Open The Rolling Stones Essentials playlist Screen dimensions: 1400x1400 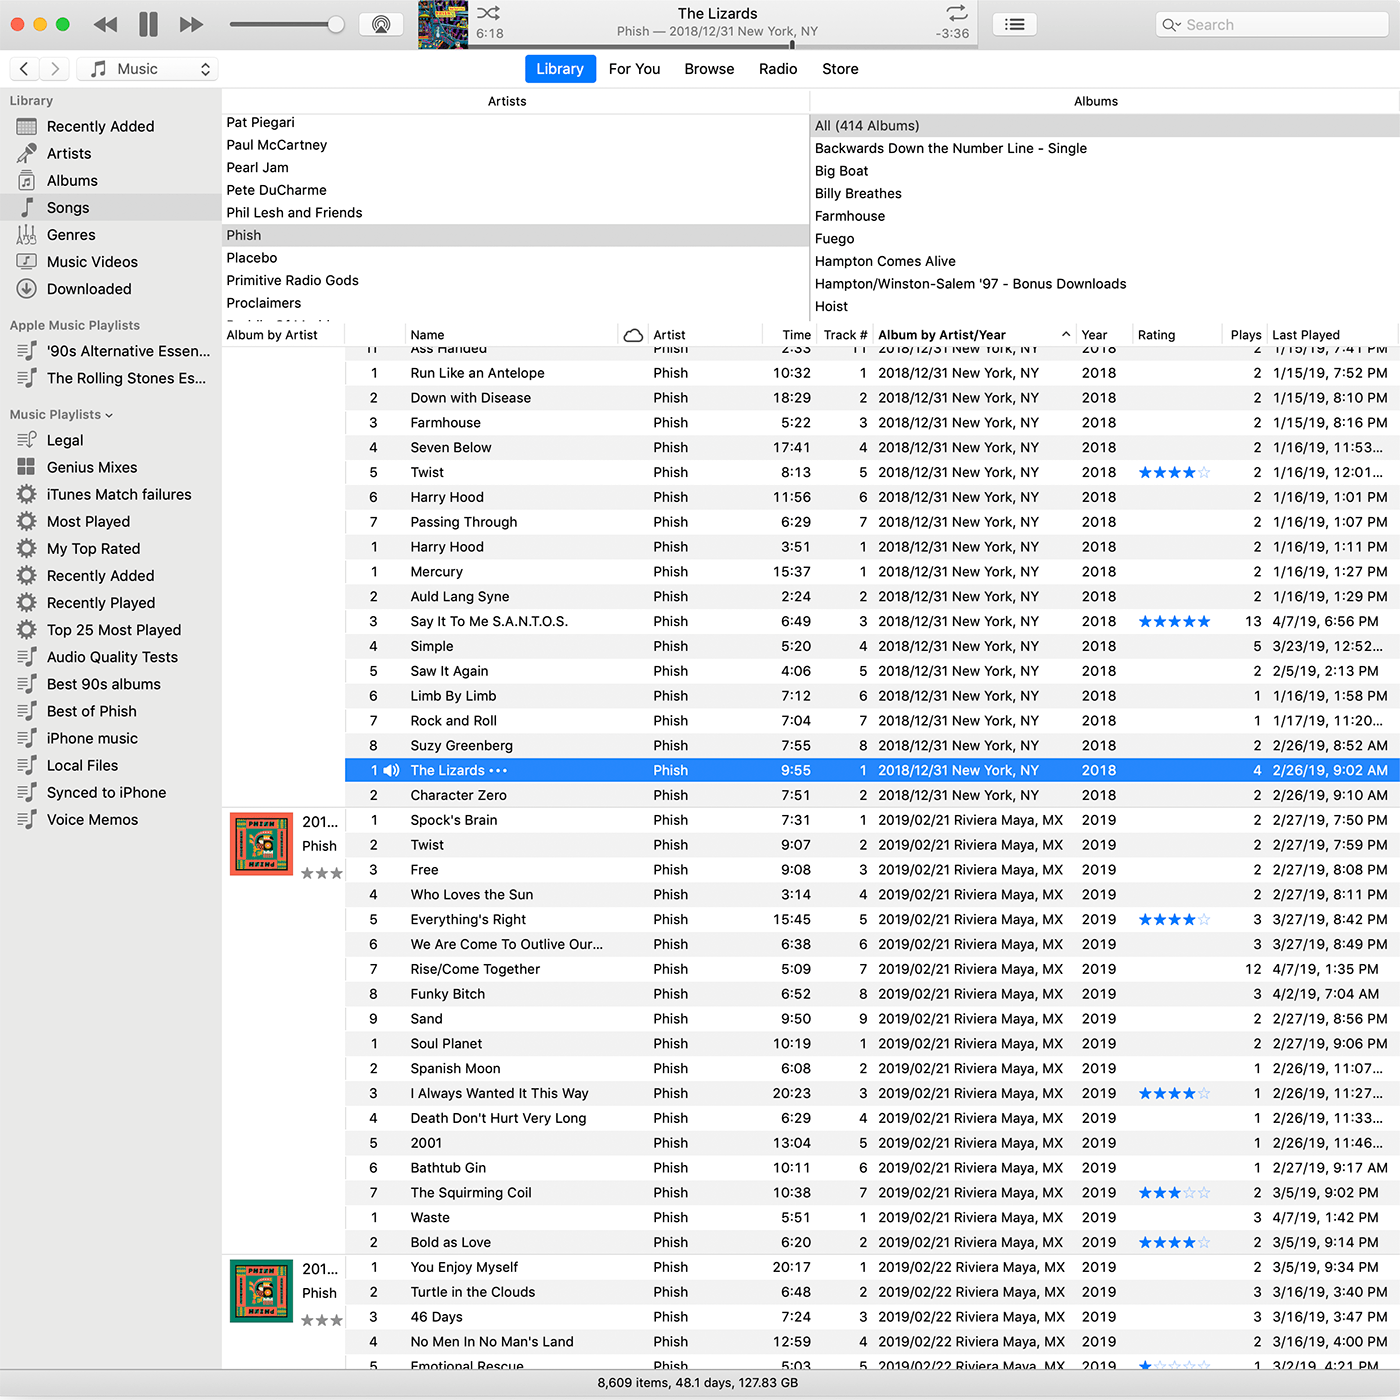coord(110,378)
